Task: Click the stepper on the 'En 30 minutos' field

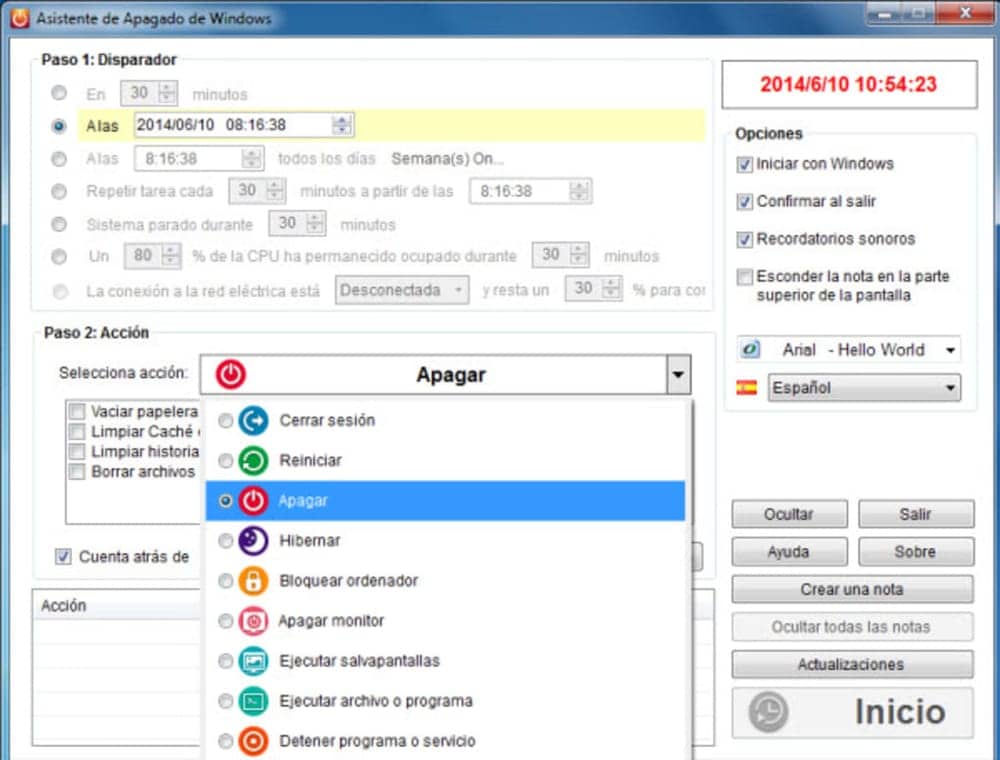Action: (168, 93)
